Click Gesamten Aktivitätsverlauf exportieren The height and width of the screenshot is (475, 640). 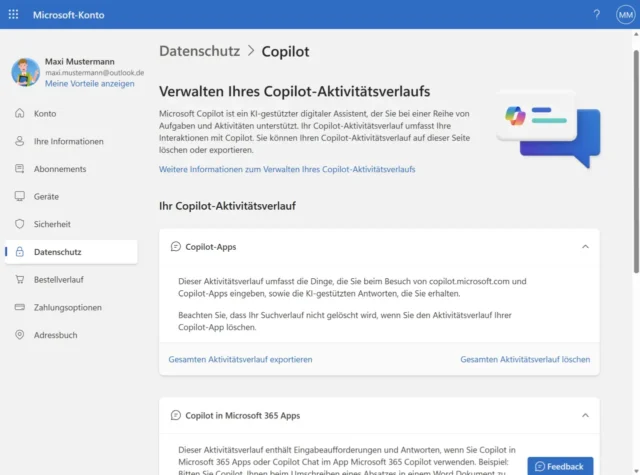pos(240,360)
